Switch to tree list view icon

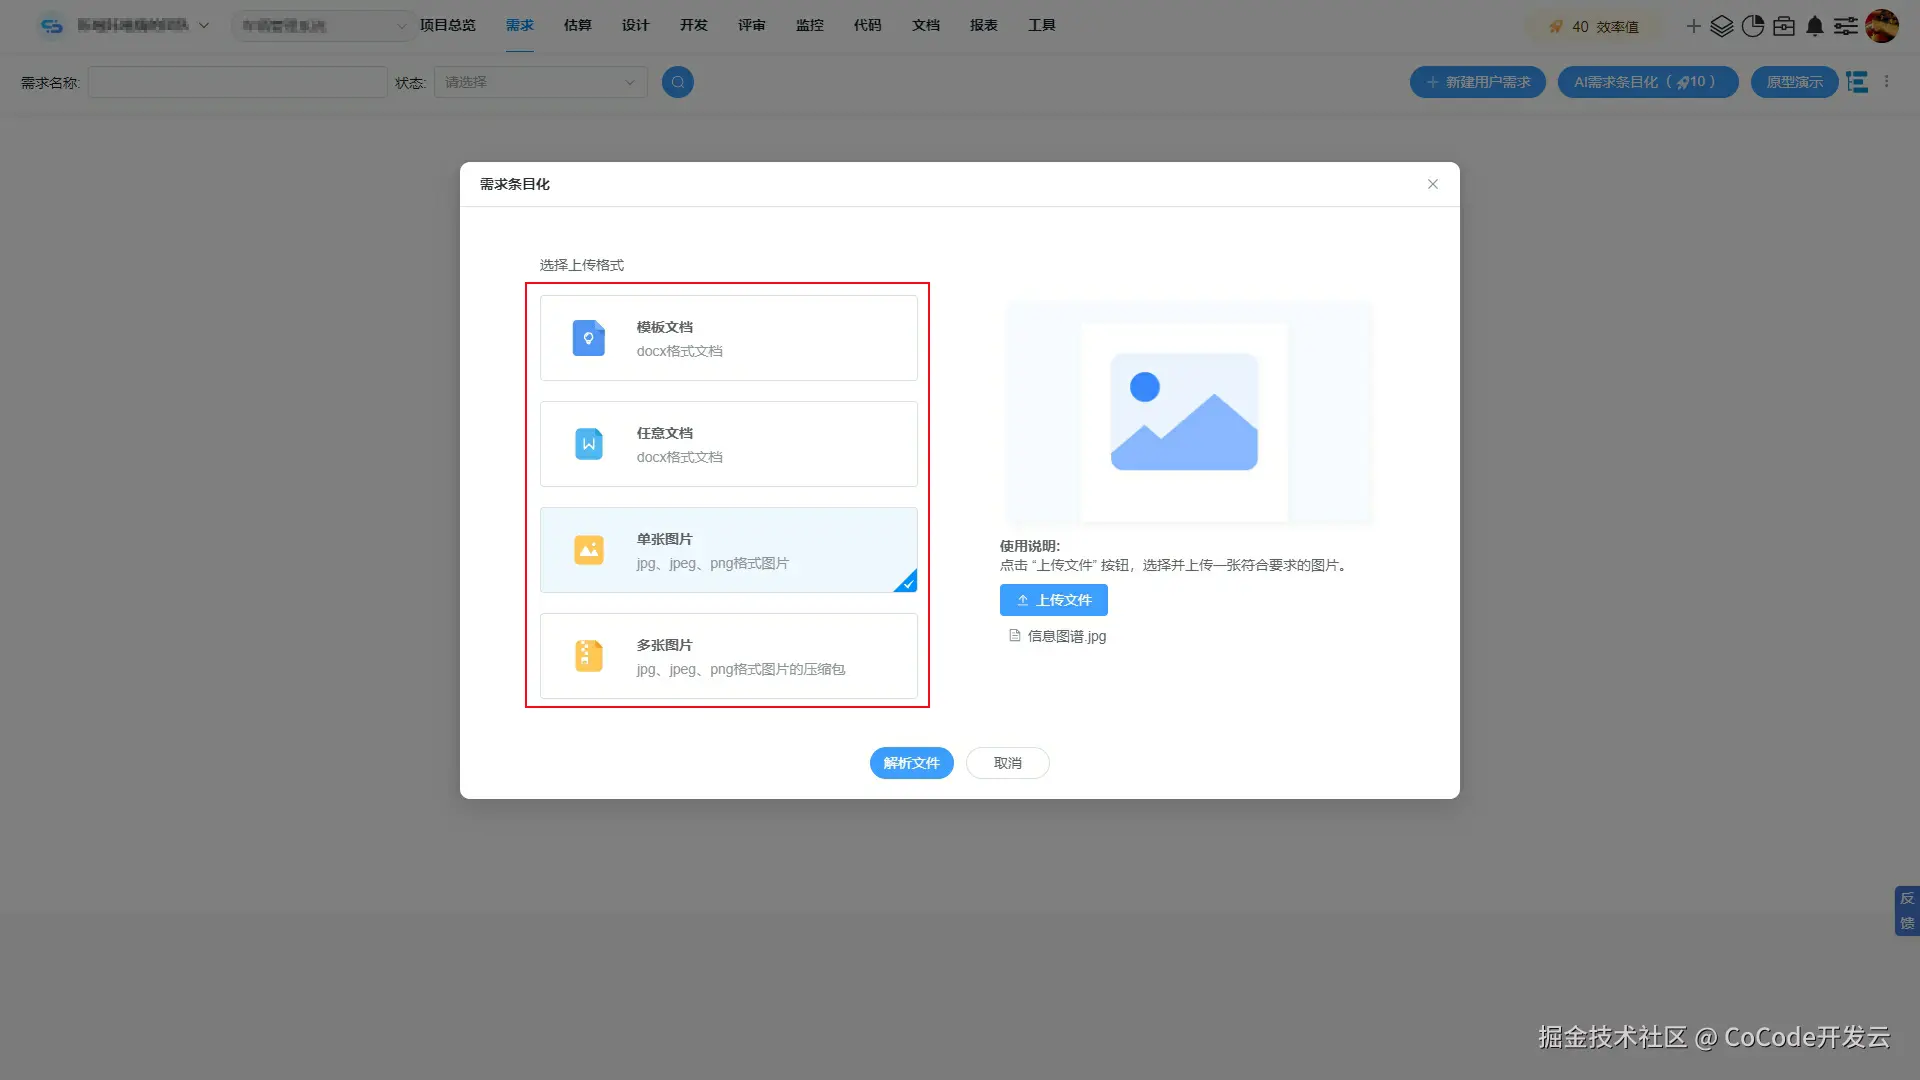point(1857,82)
